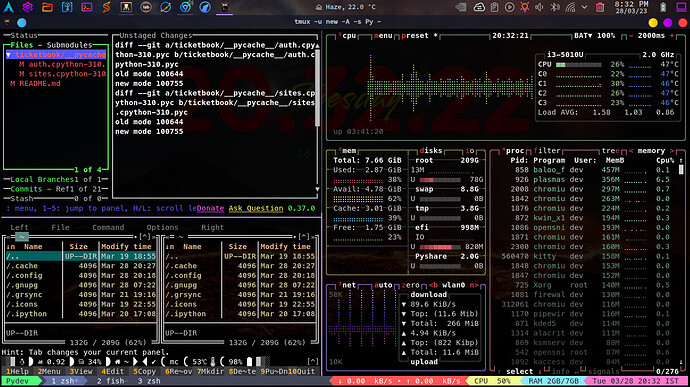Open the purple terminal icon in top panel
This screenshot has width=690, height=387.
pyautogui.click(x=87, y=7)
